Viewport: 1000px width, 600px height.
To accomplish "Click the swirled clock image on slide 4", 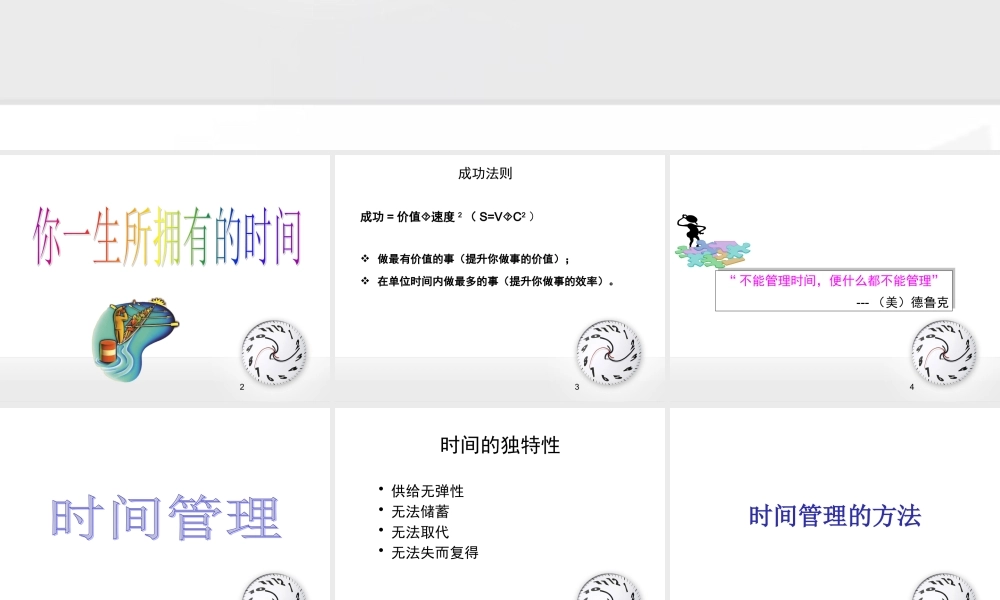I will (x=943, y=353).
